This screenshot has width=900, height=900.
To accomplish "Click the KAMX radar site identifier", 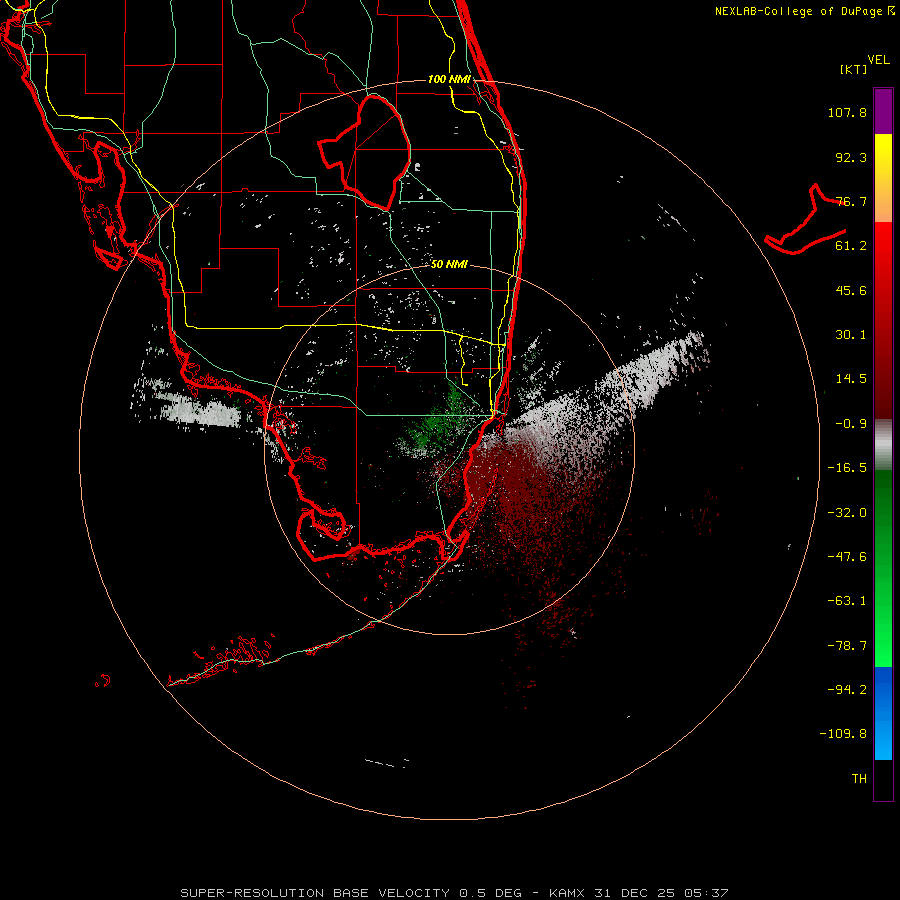I will [567, 893].
